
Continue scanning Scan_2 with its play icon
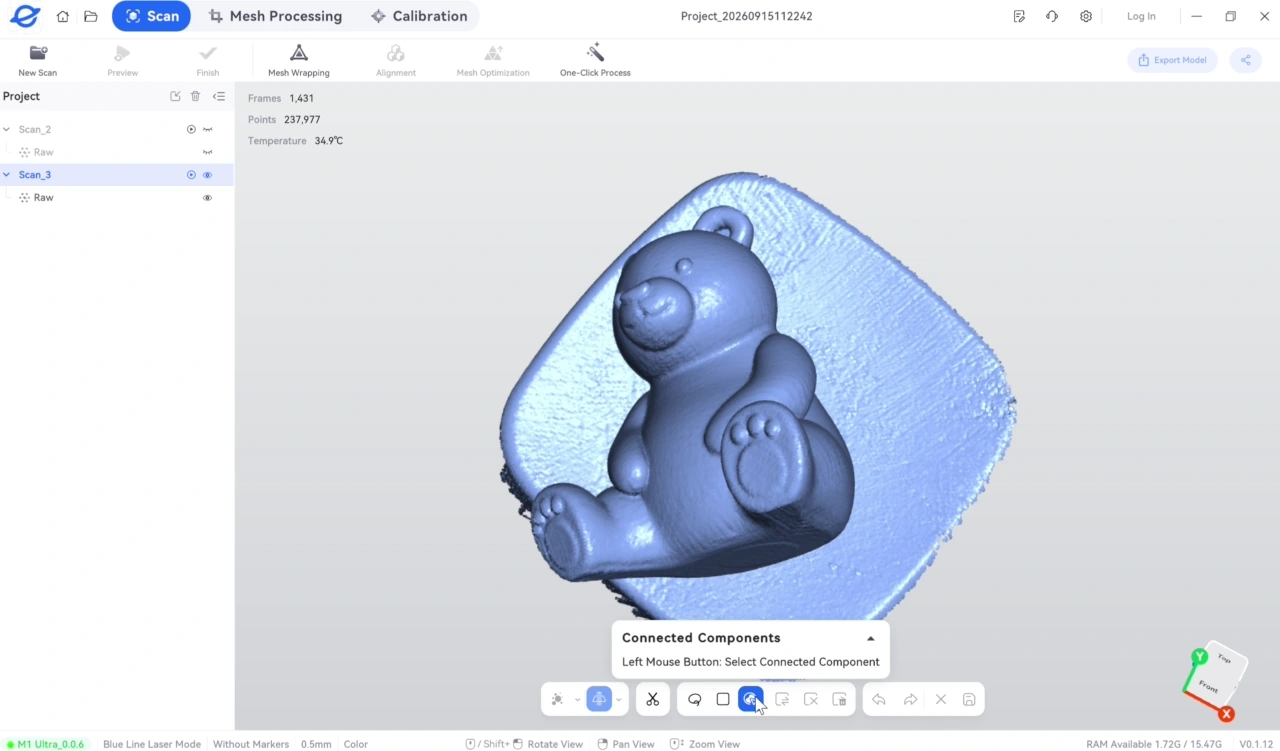(191, 129)
